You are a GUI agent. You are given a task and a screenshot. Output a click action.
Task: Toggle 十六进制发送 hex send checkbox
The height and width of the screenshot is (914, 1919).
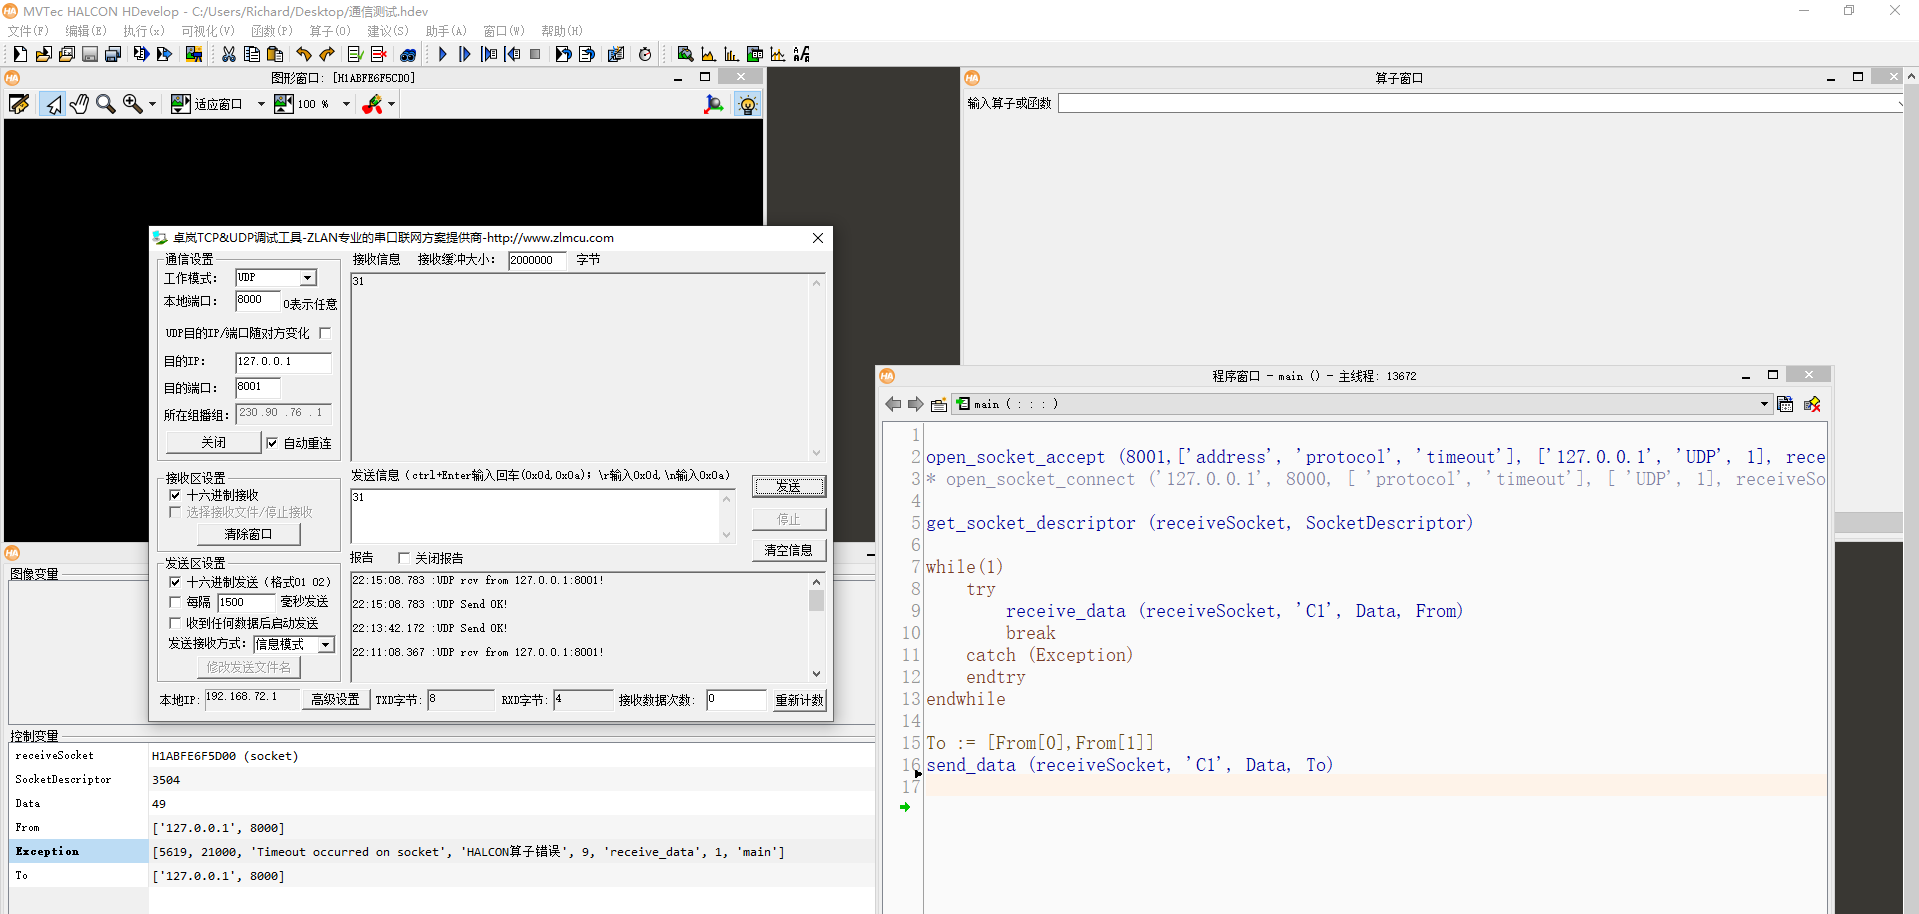tap(175, 582)
